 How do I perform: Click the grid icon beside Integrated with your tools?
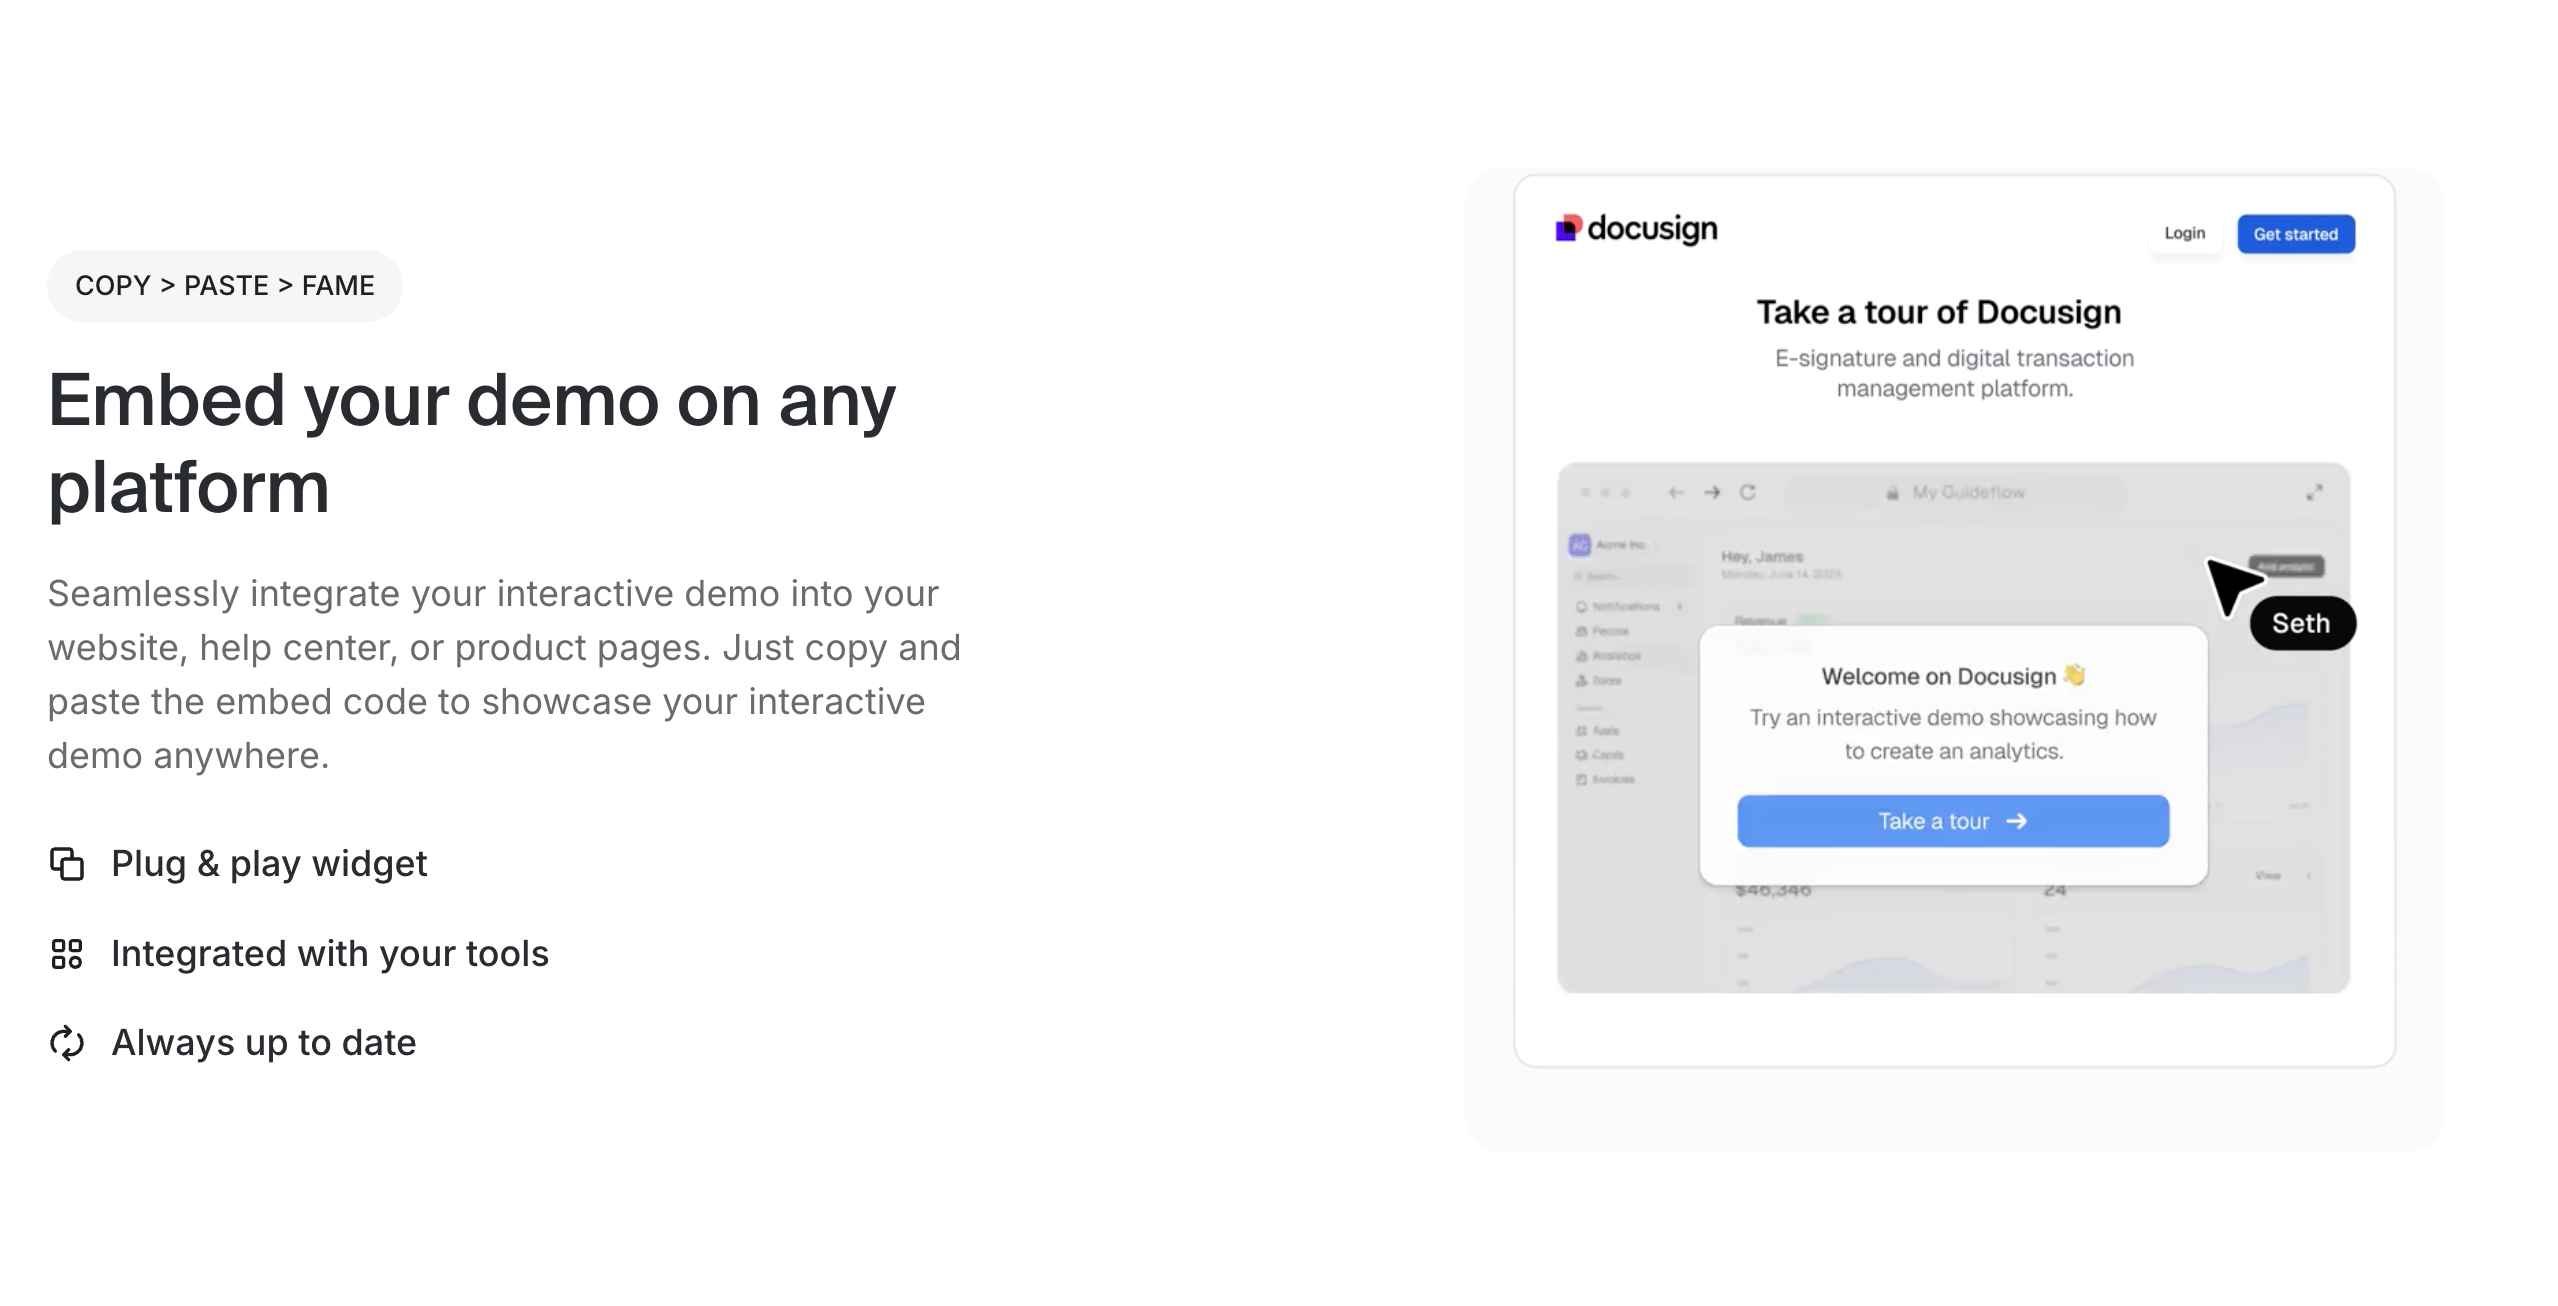pyautogui.click(x=67, y=954)
